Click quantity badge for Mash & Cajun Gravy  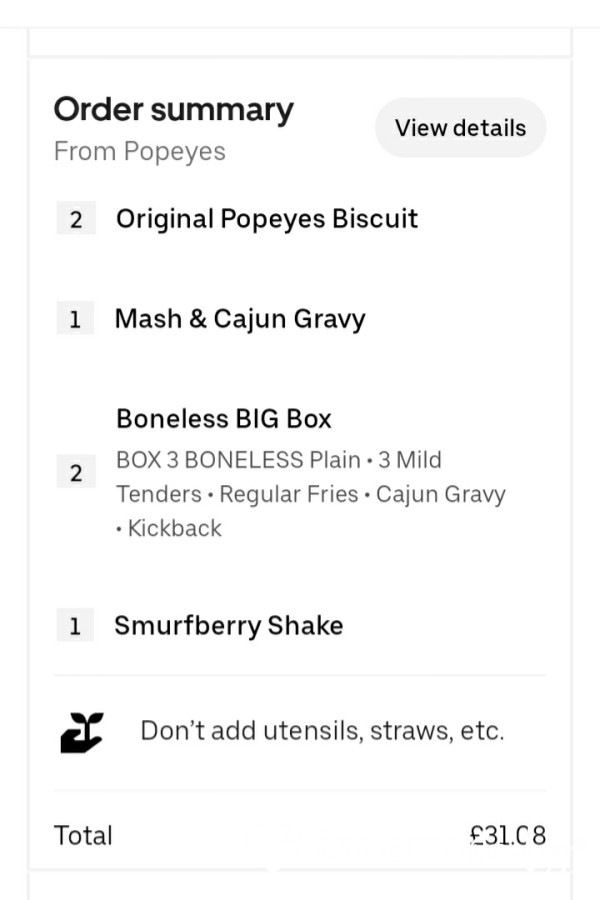[75, 319]
